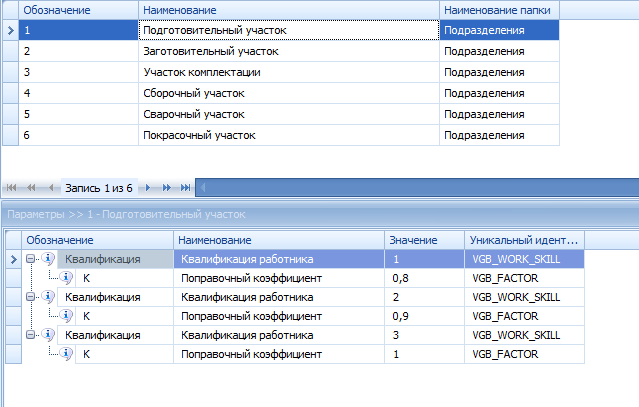This screenshot has height=407, width=639.
Task: Collapse the Квалификация node with value 1
Action: coord(32,260)
